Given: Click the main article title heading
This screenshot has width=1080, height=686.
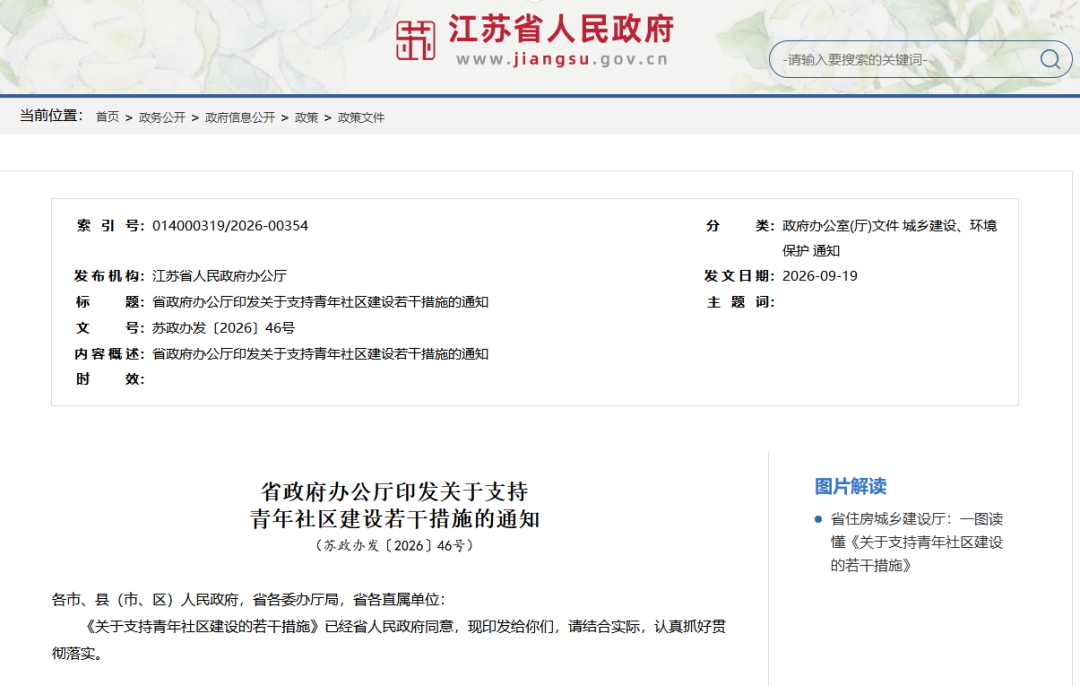Looking at the screenshot, I should (395, 505).
